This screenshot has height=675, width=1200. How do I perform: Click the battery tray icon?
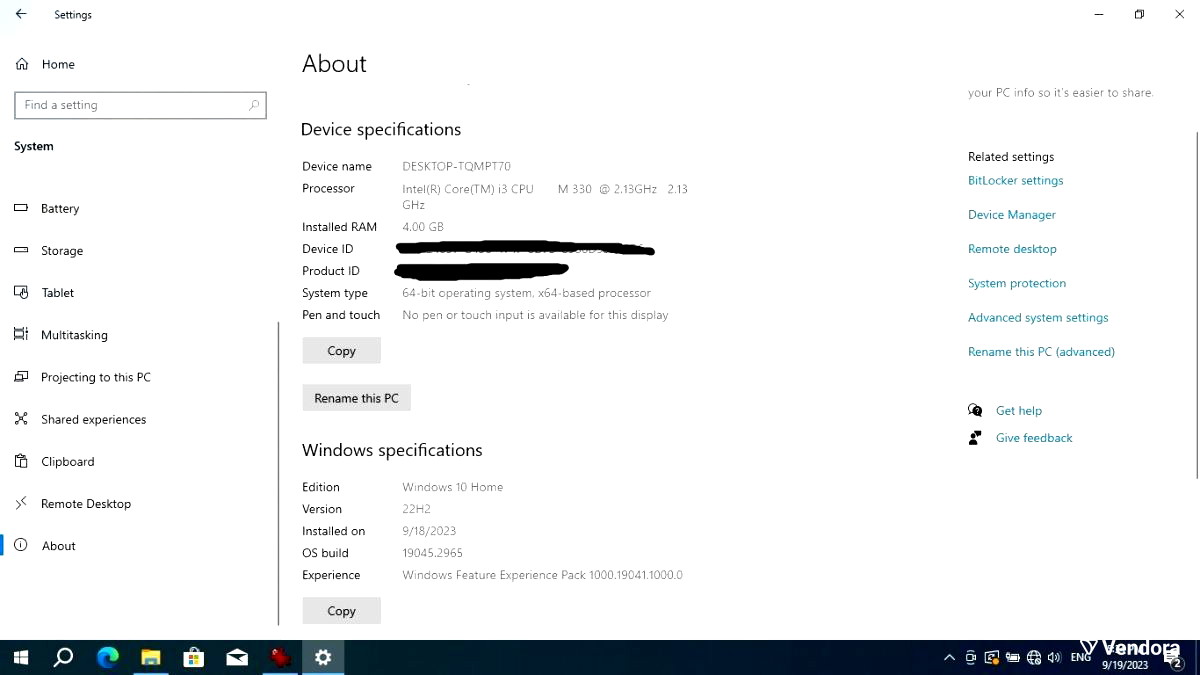(x=1013, y=657)
